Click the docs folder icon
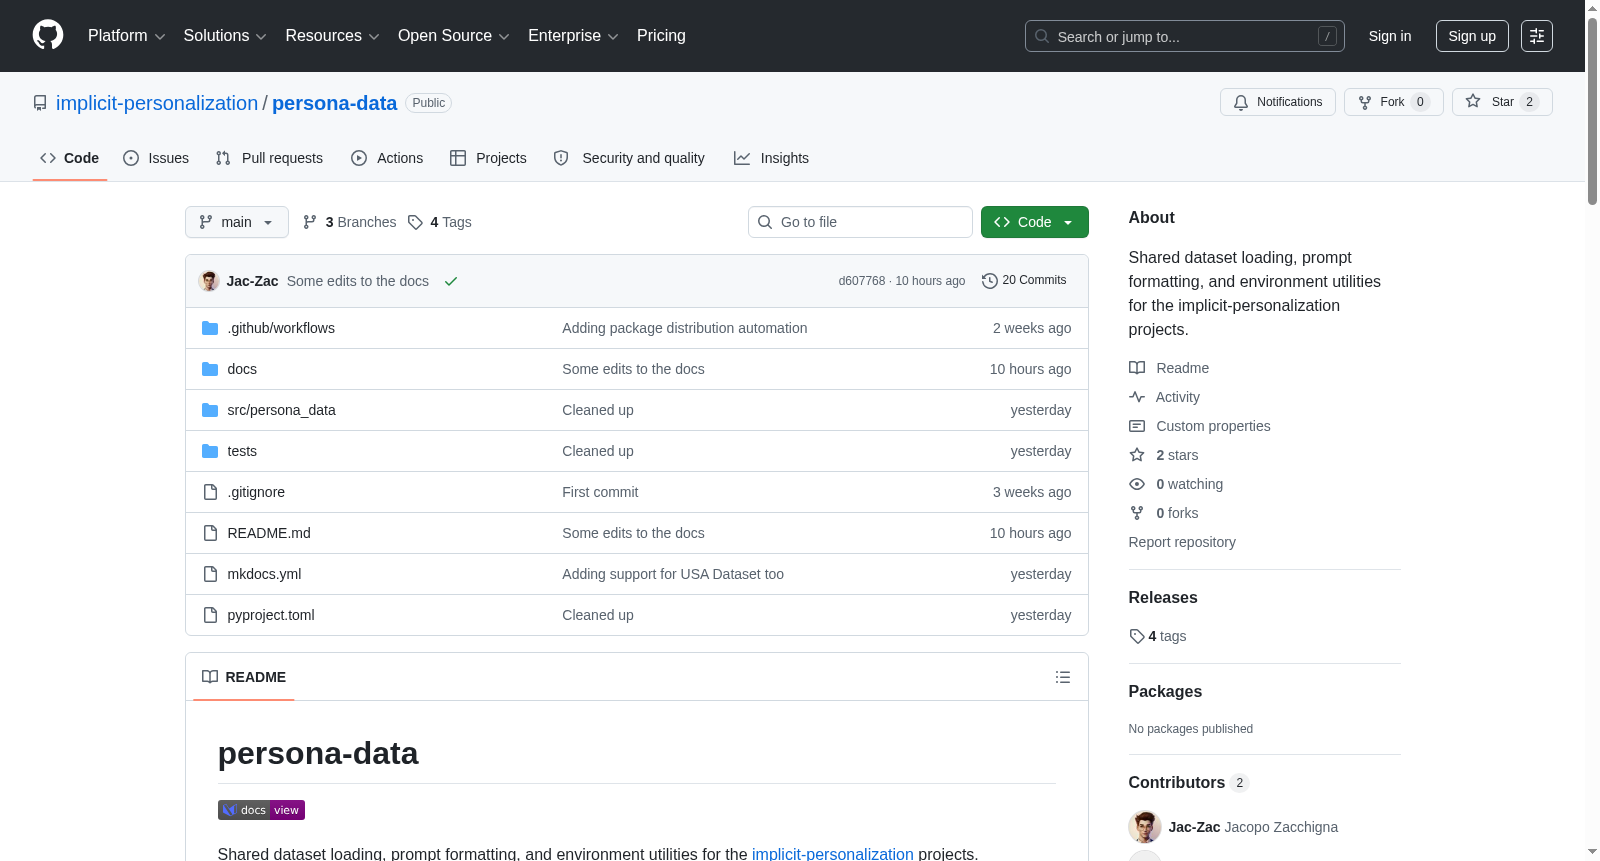The height and width of the screenshot is (861, 1600). (210, 369)
